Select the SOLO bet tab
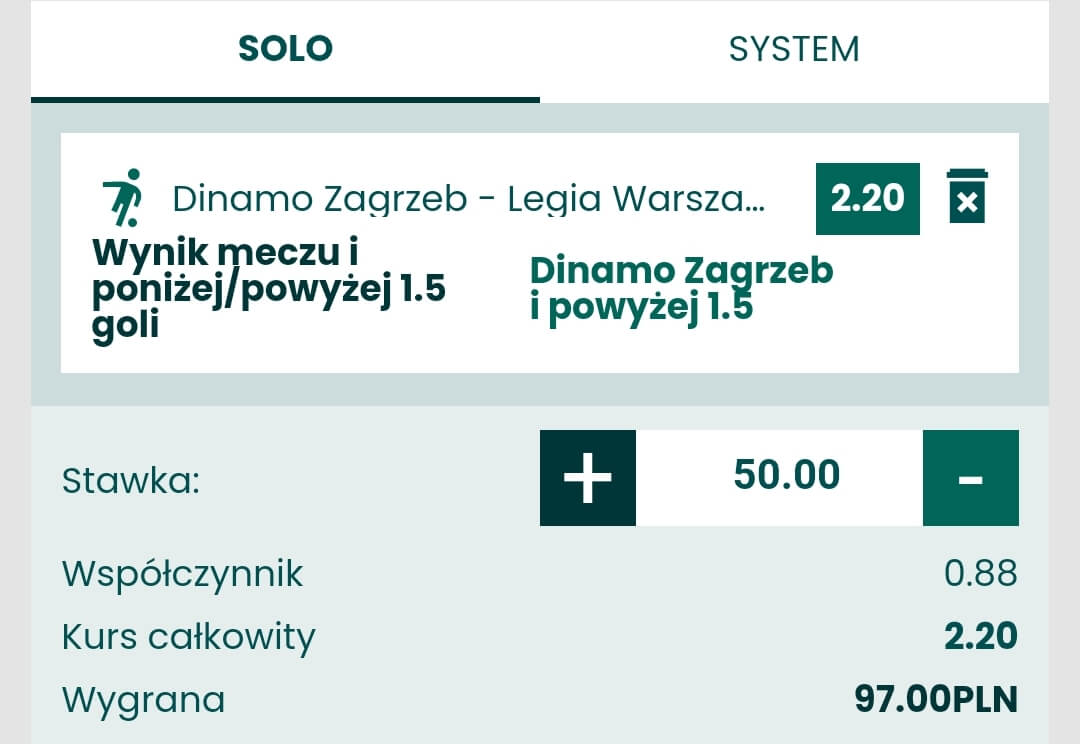The height and width of the screenshot is (744, 1080). pyautogui.click(x=285, y=49)
